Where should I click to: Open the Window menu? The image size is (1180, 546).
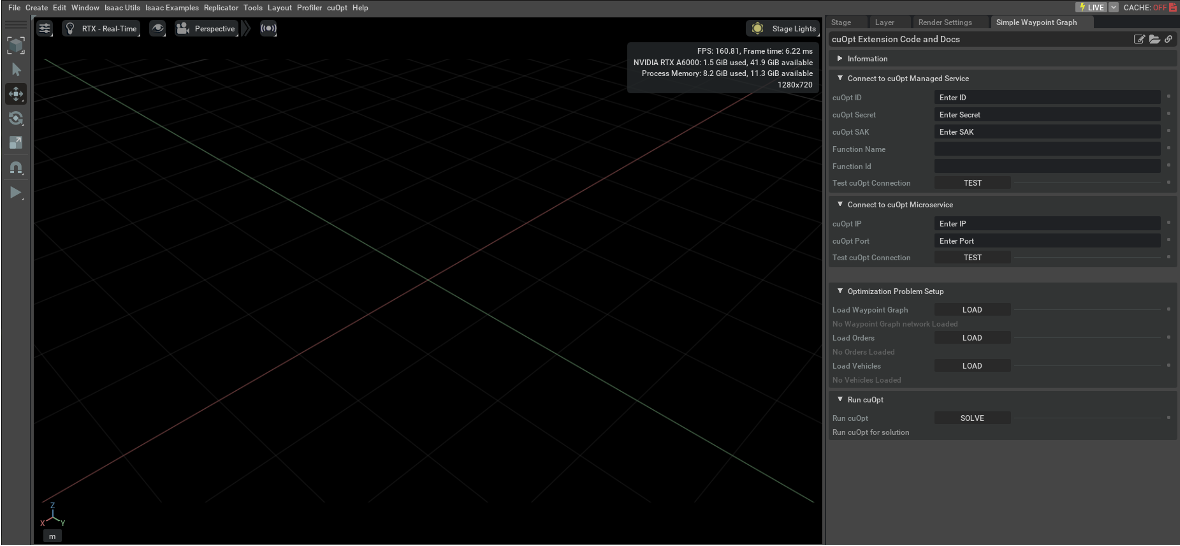[x=85, y=7]
